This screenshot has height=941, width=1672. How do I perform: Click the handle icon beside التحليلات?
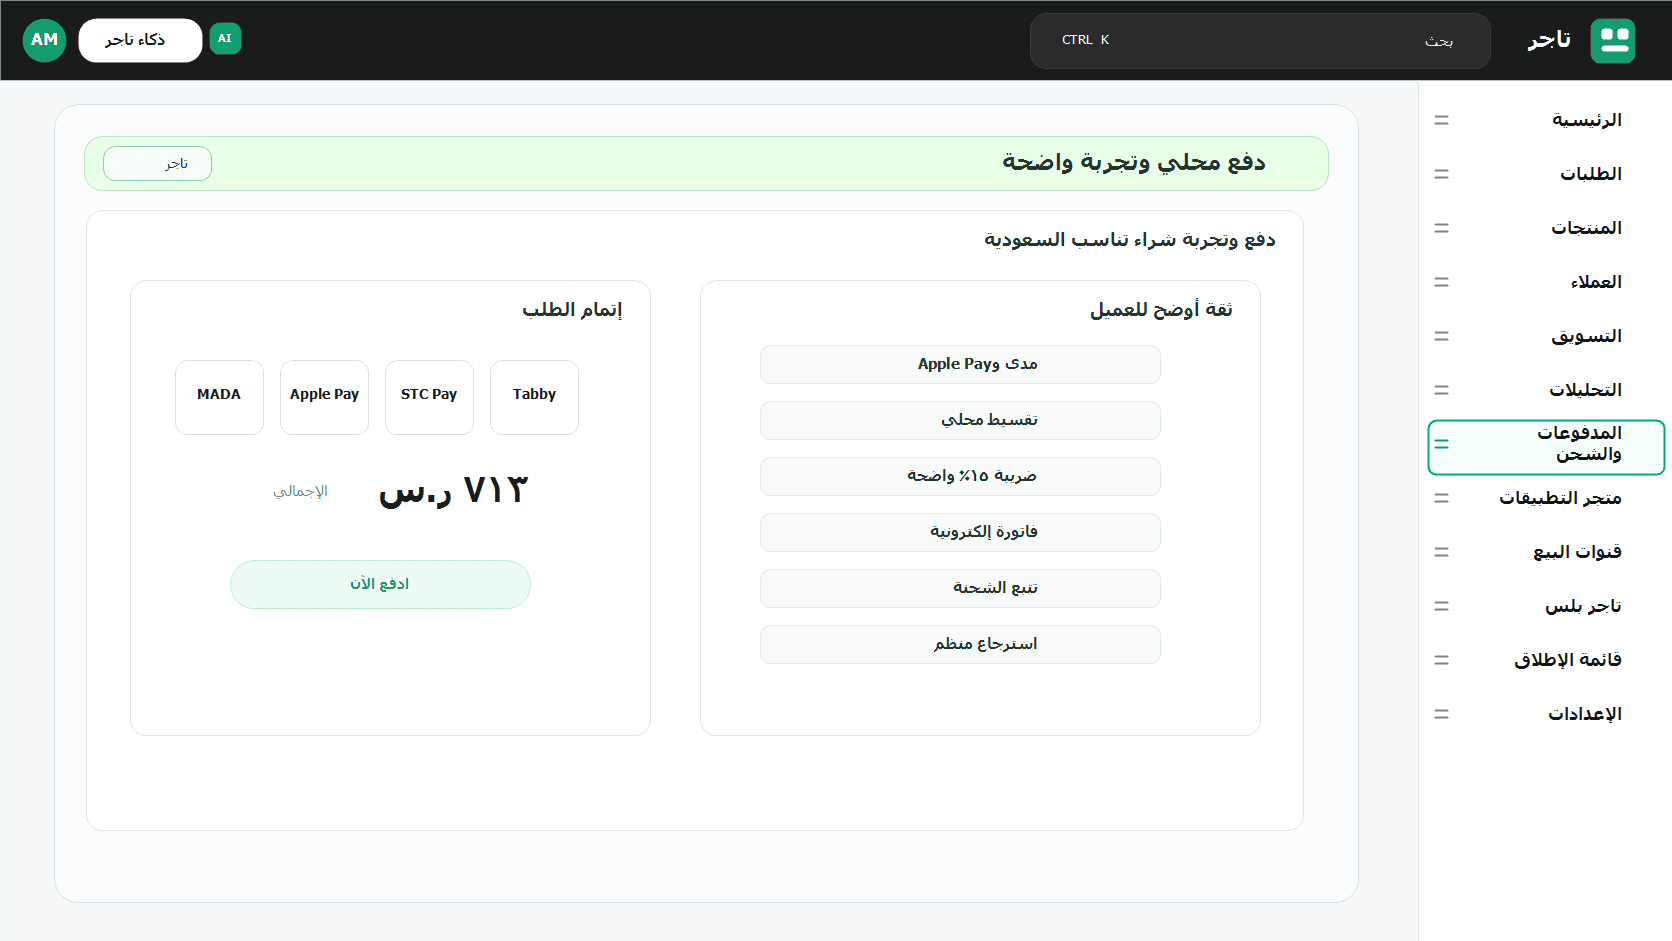point(1441,390)
